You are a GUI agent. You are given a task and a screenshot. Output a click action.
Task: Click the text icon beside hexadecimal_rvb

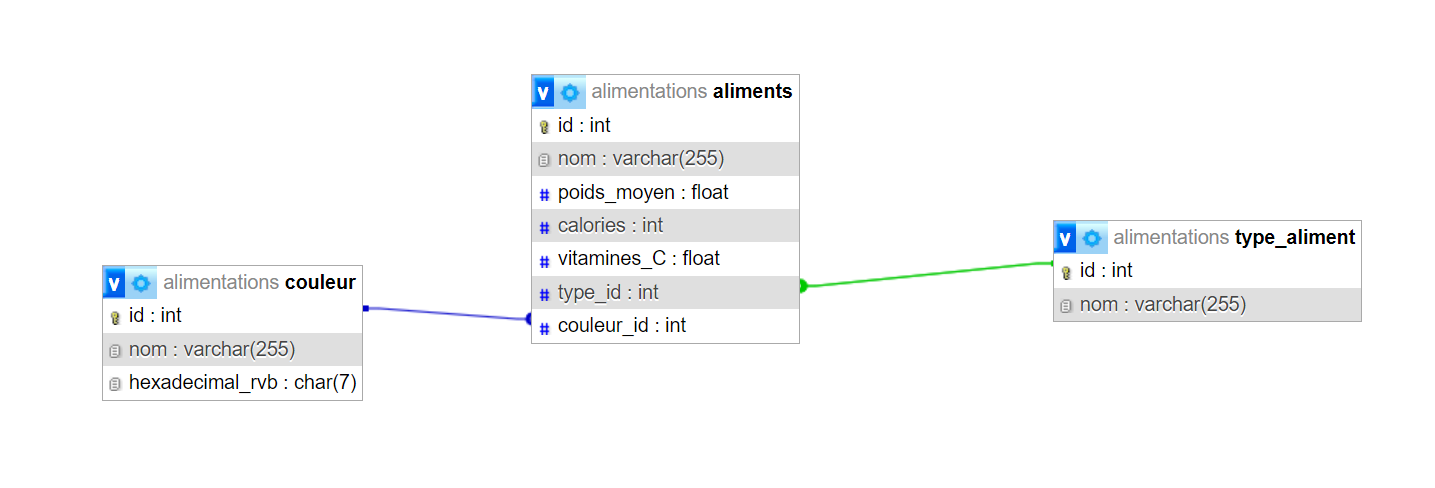[115, 383]
